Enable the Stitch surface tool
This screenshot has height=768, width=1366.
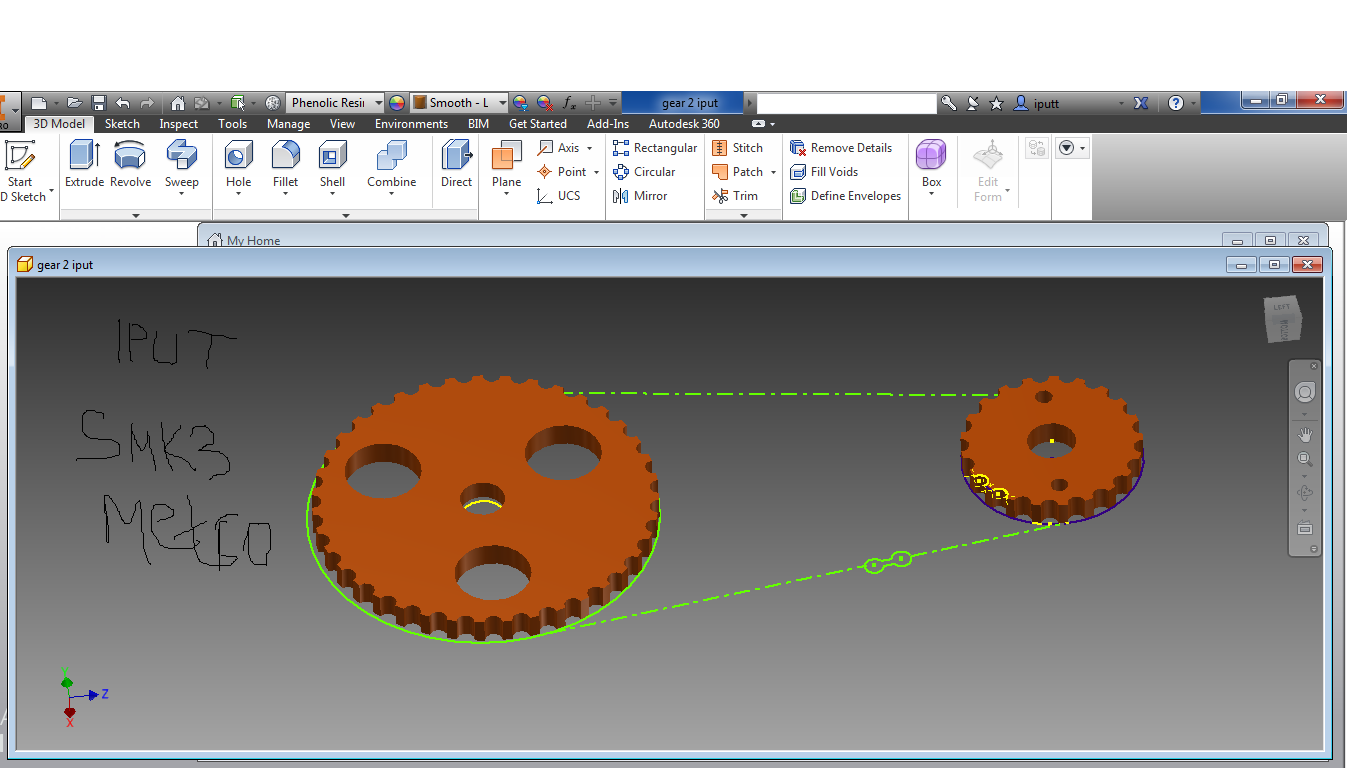[x=739, y=147]
